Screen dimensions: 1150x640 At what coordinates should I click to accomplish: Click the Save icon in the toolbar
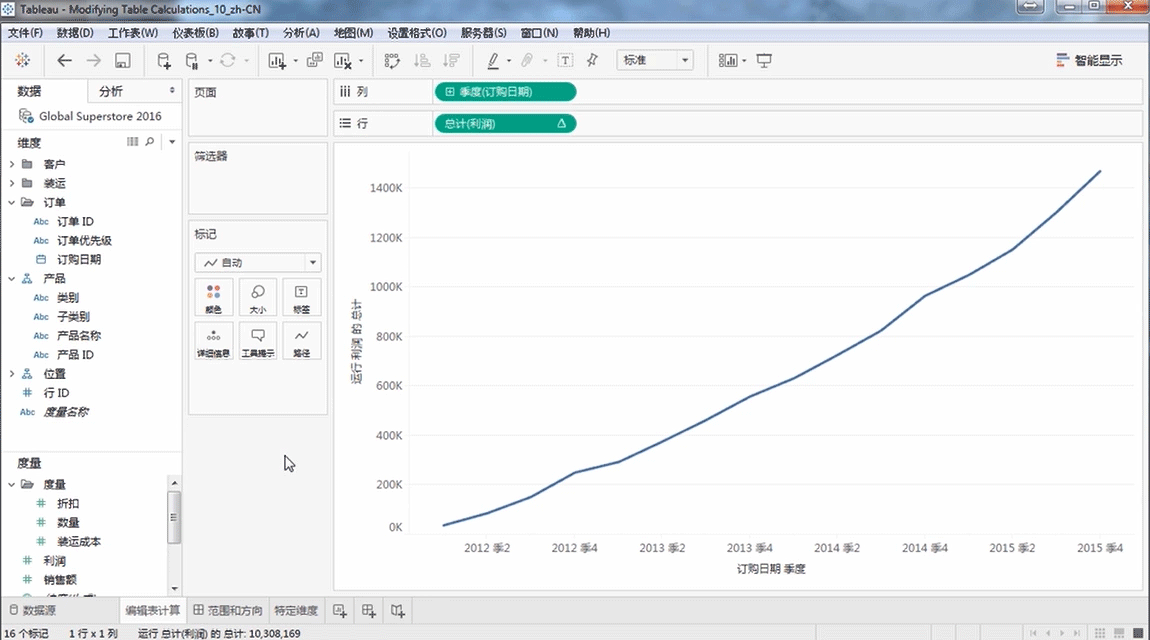point(123,61)
